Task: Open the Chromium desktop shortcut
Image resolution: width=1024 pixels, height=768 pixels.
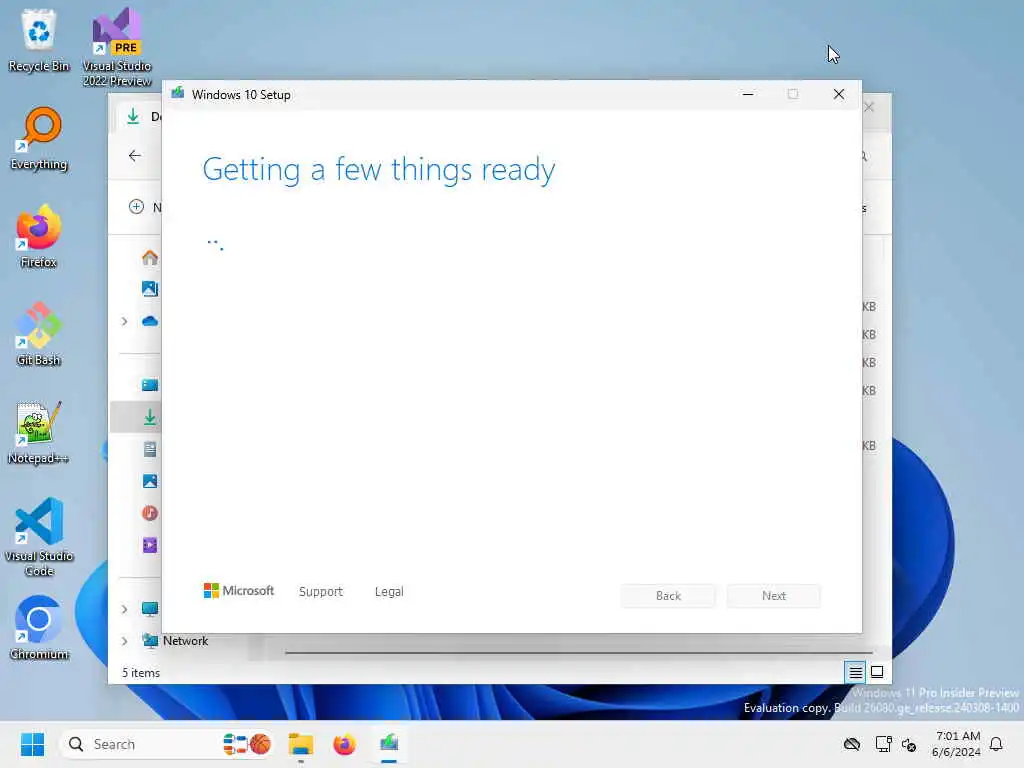Action: pyautogui.click(x=39, y=628)
